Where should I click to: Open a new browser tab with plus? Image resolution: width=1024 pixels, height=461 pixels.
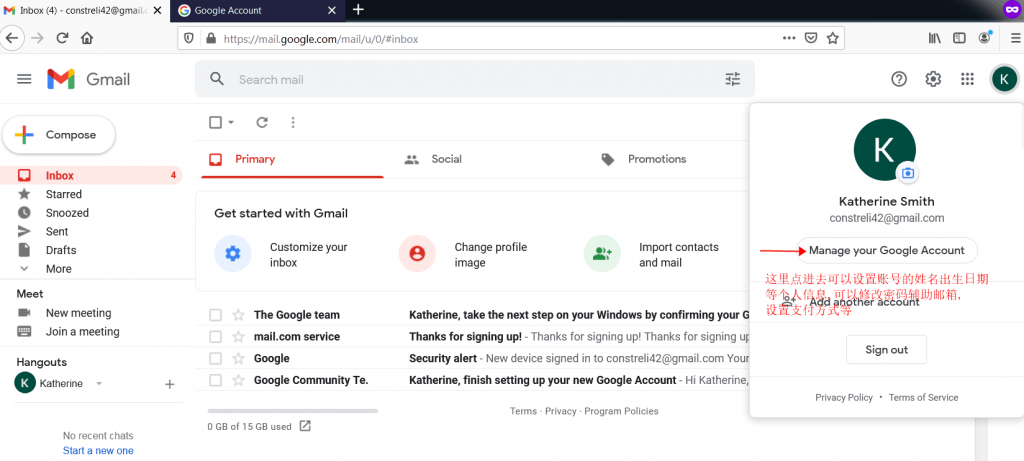pos(358,10)
